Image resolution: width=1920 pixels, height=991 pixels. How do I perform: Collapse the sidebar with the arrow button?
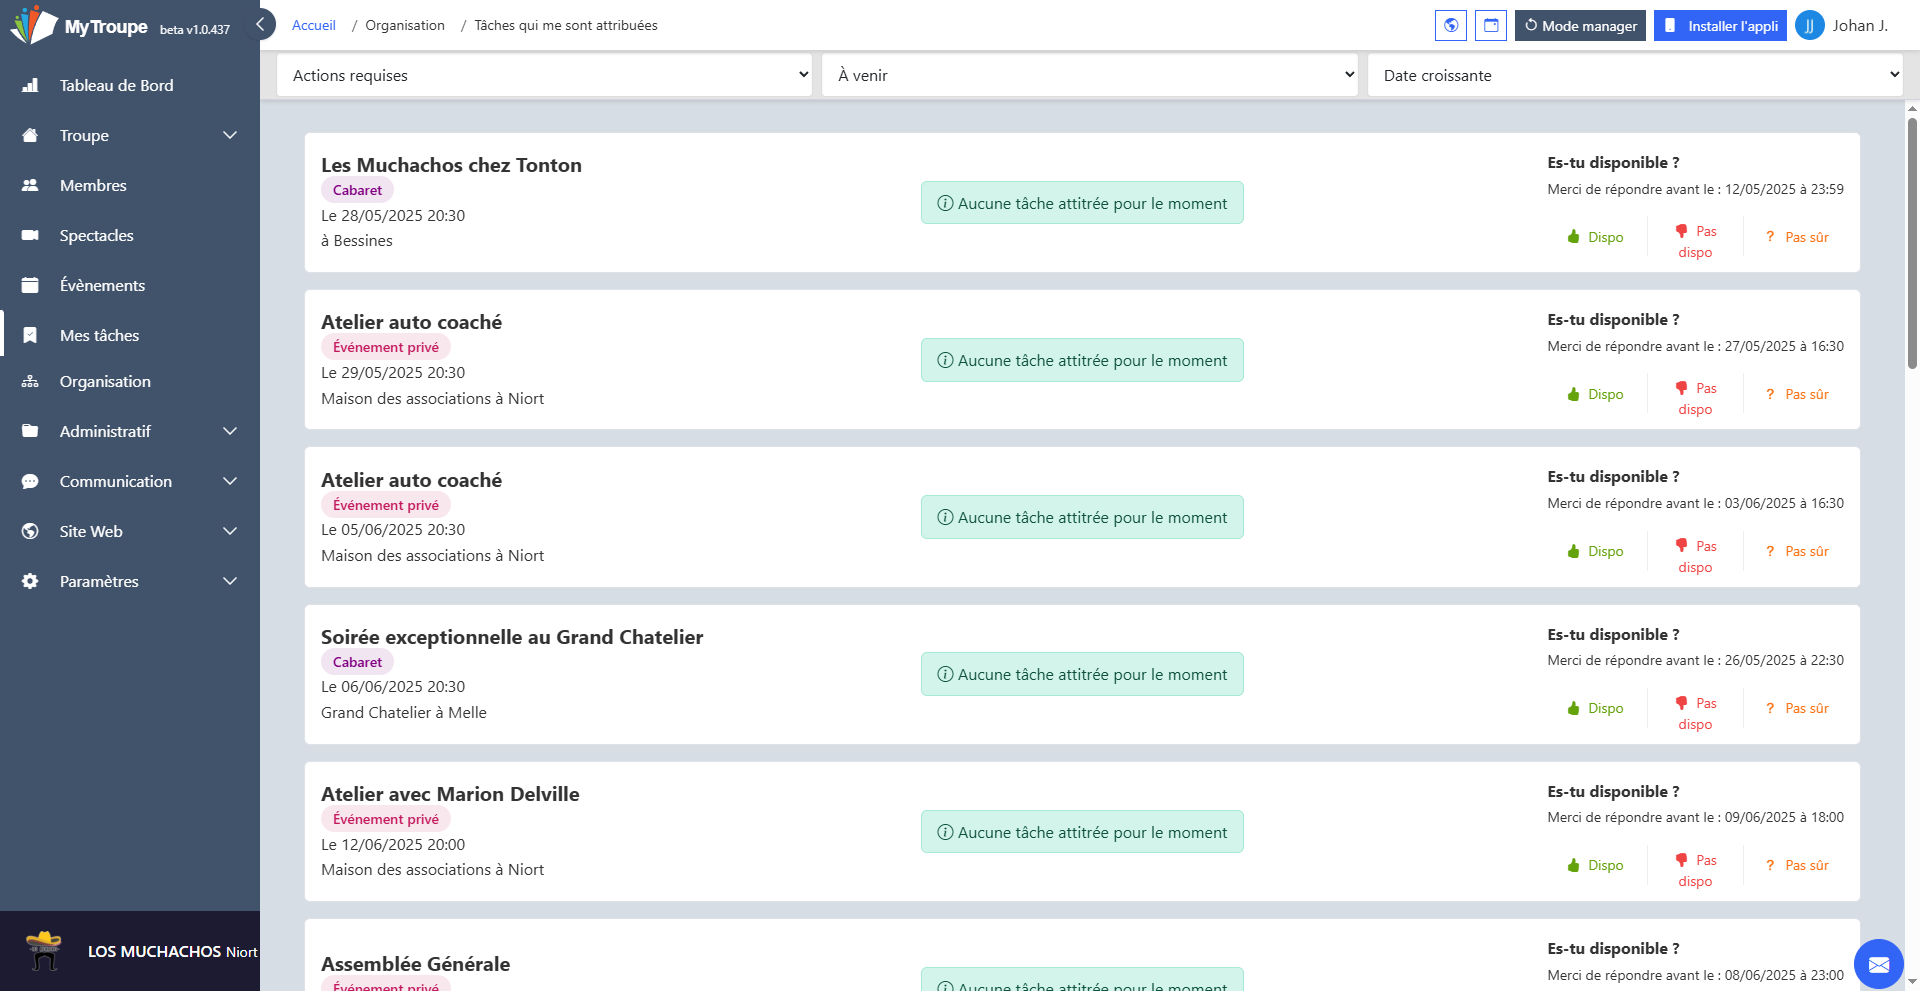pos(260,24)
